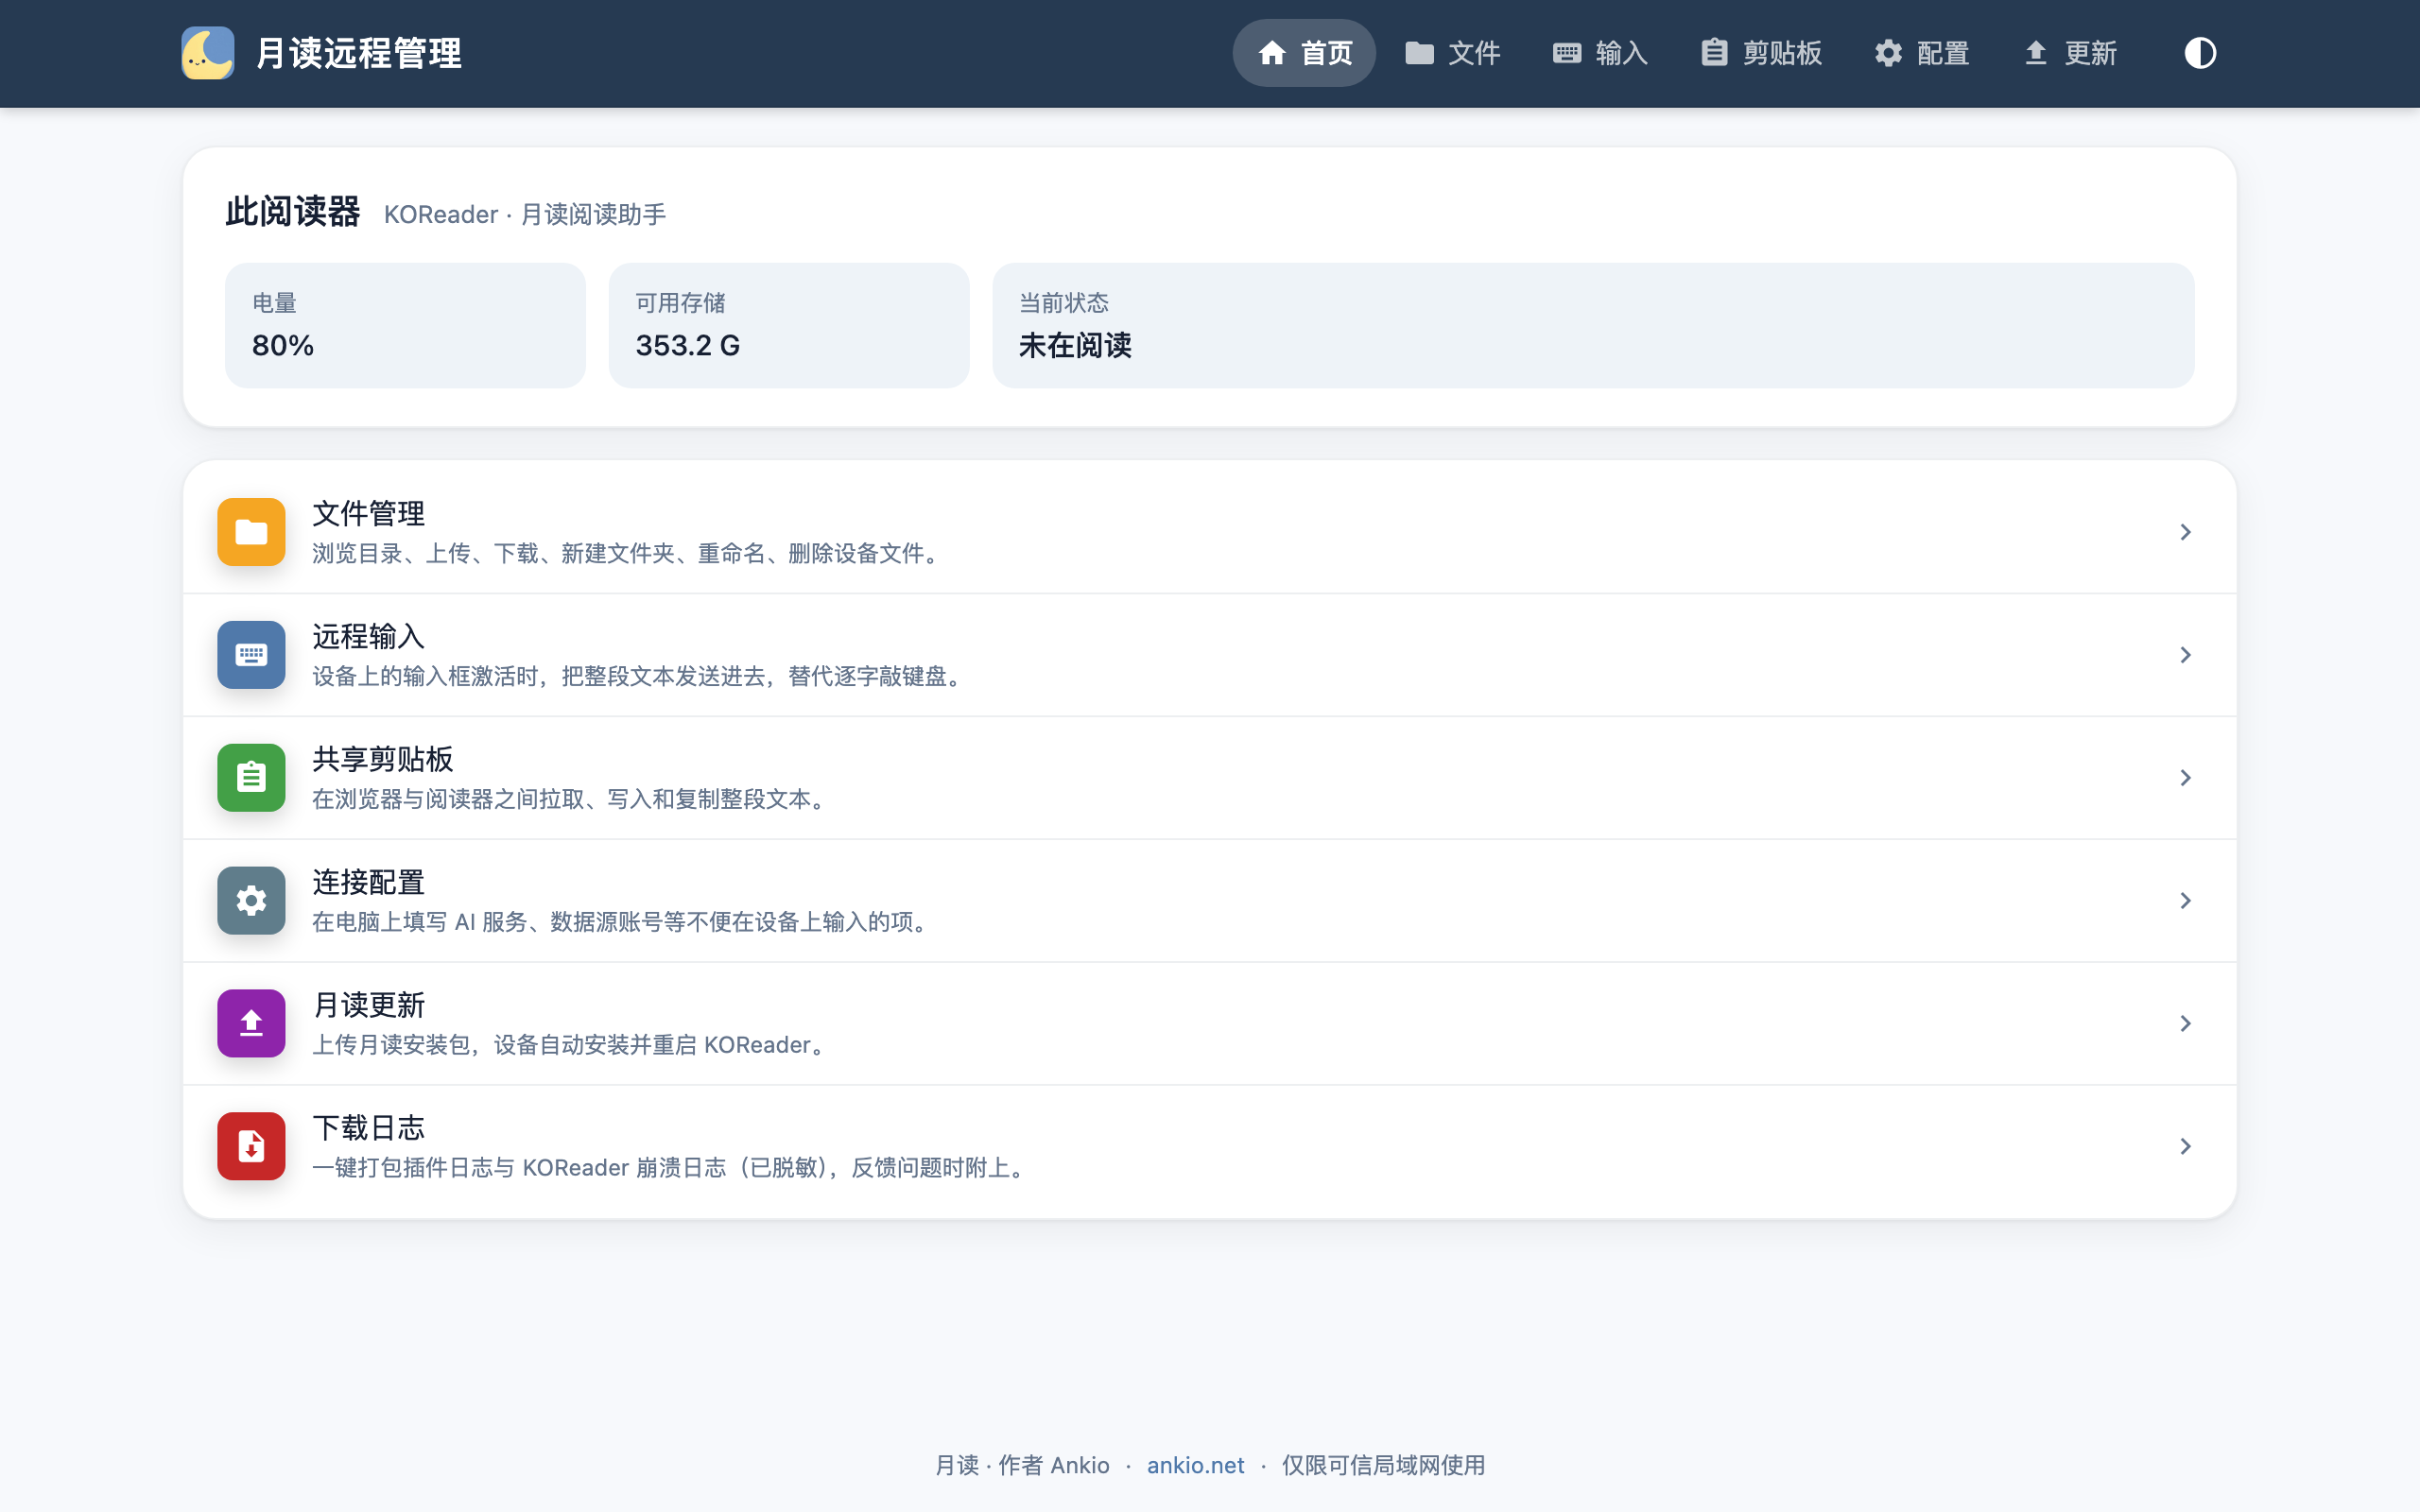The image size is (2420, 1512).
Task: Expand the 下载日志 row chevron
Action: (2185, 1146)
